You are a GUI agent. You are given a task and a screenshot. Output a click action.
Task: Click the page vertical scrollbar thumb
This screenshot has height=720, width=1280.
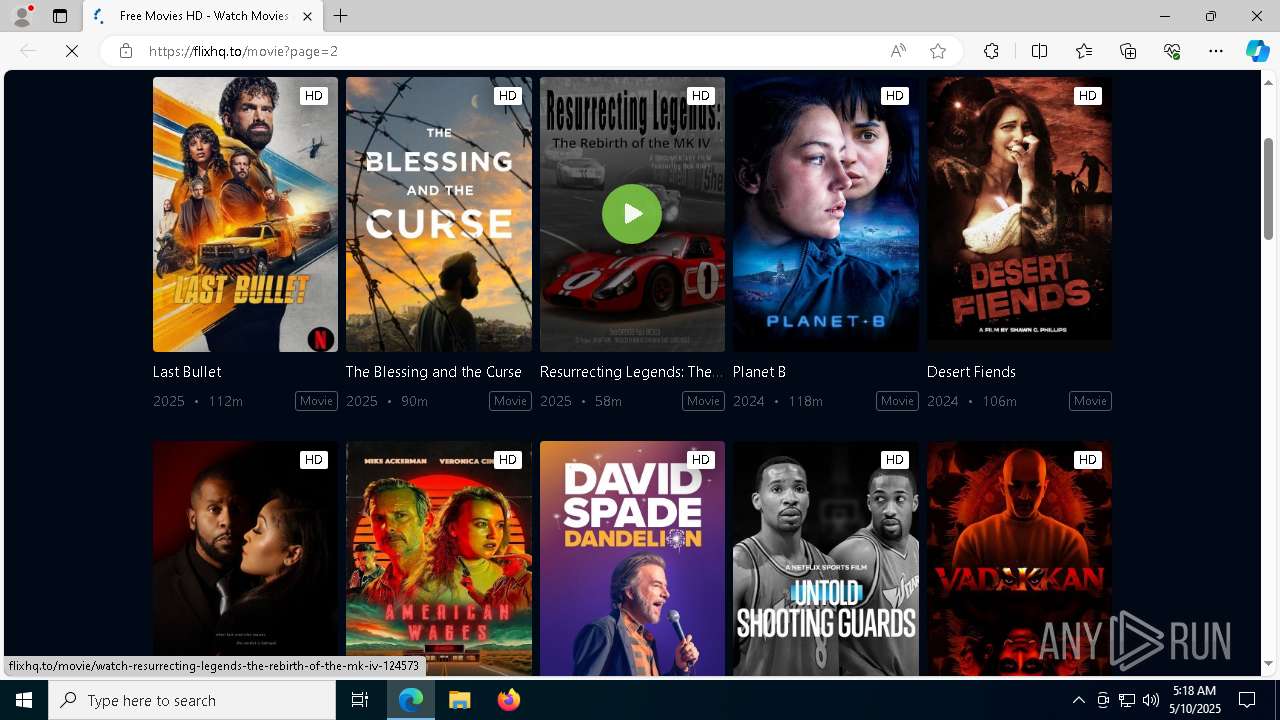tap(1268, 188)
